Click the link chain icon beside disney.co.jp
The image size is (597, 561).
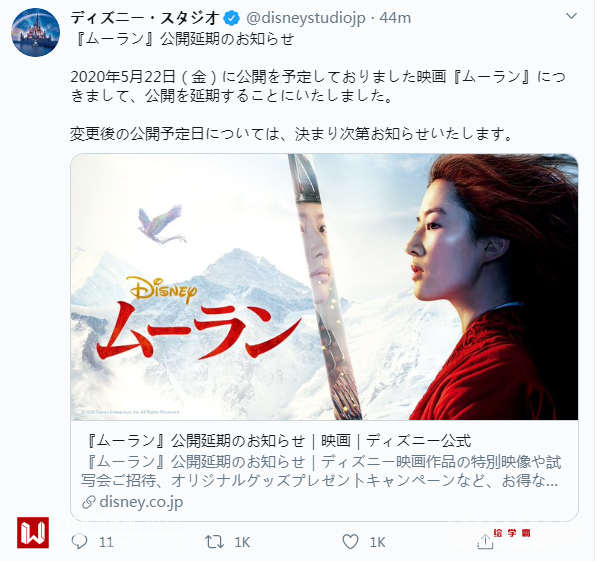coord(88,502)
